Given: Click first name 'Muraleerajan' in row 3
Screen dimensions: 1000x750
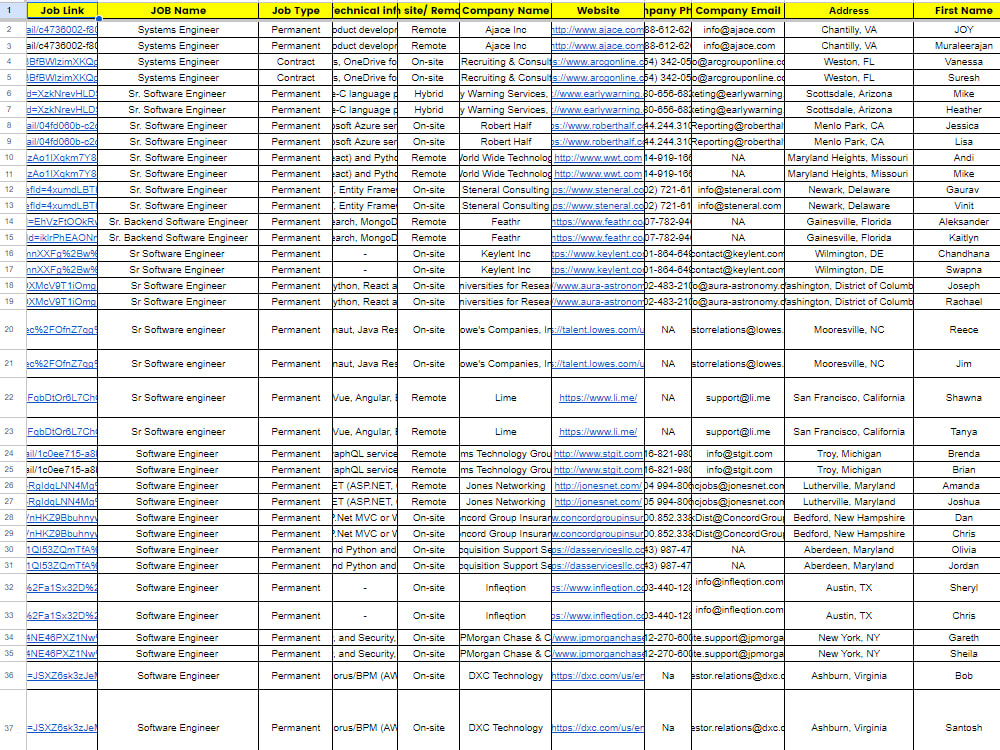Looking at the screenshot, I should tap(963, 46).
